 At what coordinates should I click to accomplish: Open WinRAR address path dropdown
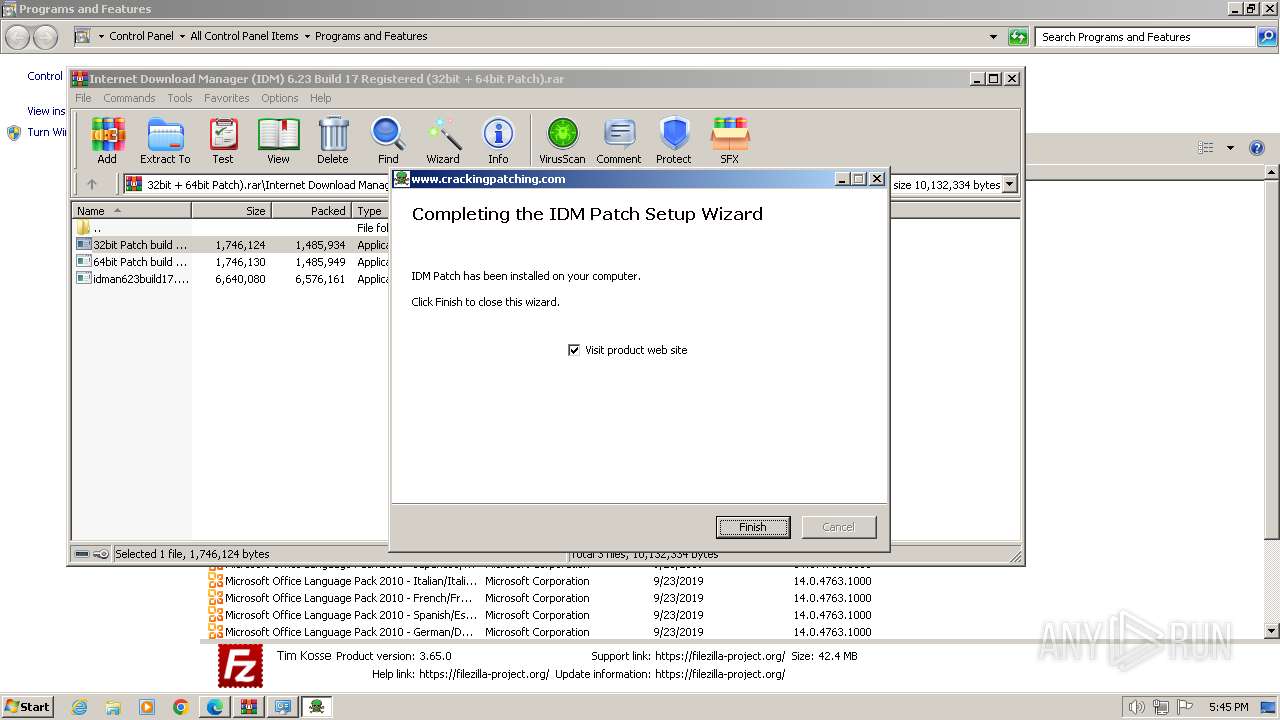[1009, 184]
